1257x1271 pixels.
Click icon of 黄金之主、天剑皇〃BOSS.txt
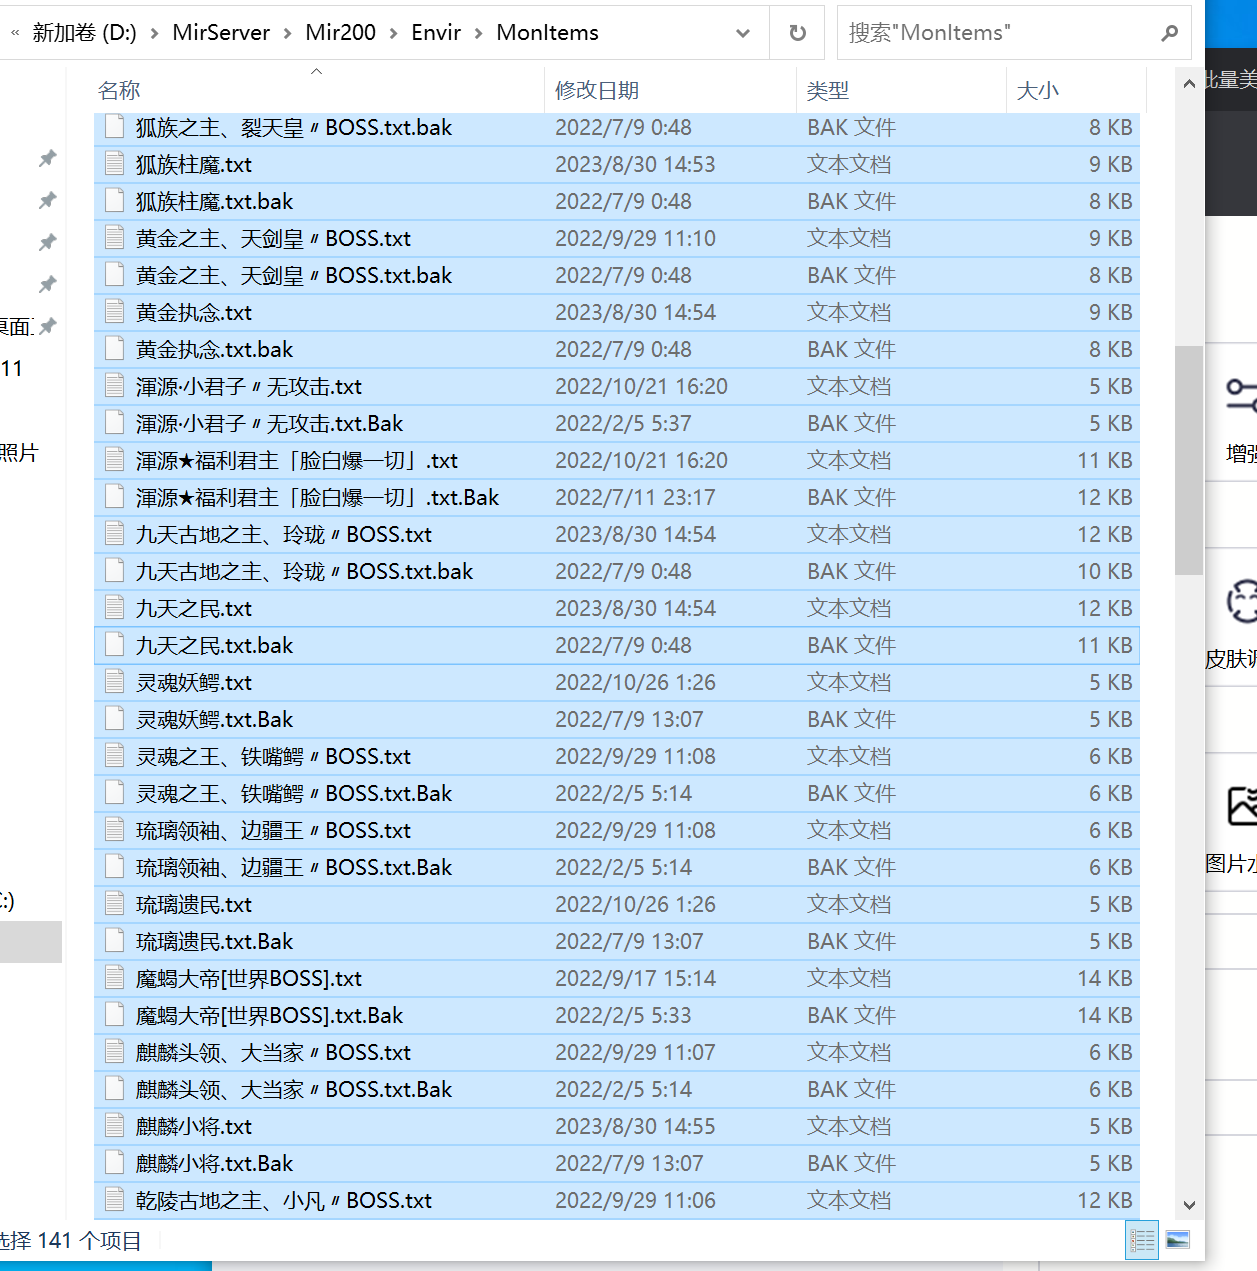[x=115, y=238]
